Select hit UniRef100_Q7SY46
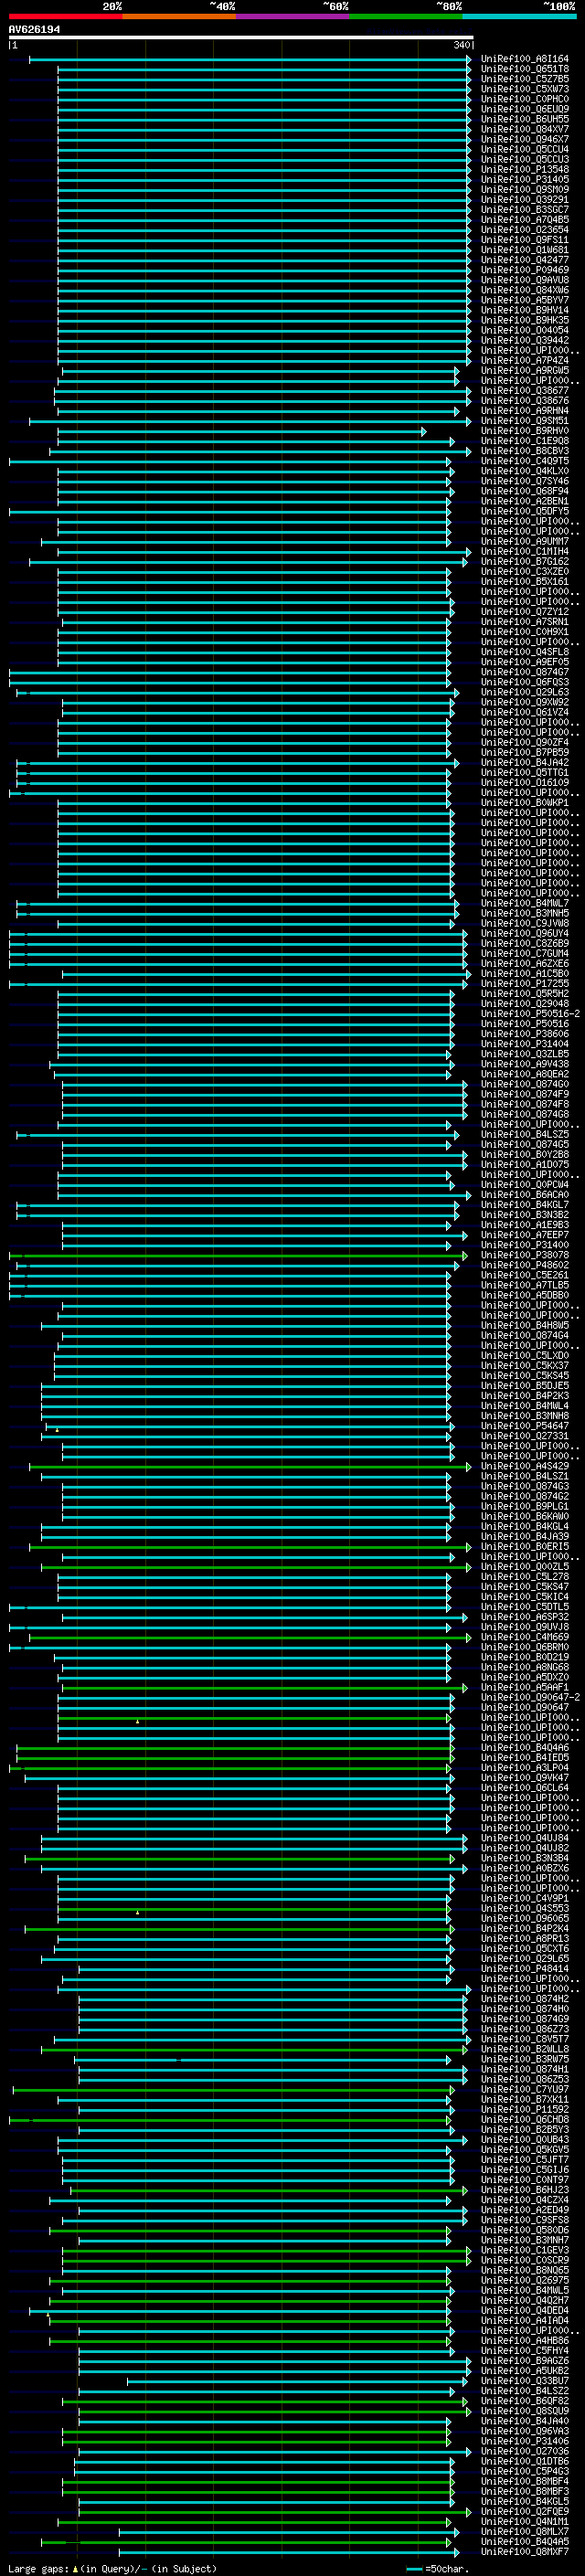Screen dimensions: 585x2576 pos(524,481)
